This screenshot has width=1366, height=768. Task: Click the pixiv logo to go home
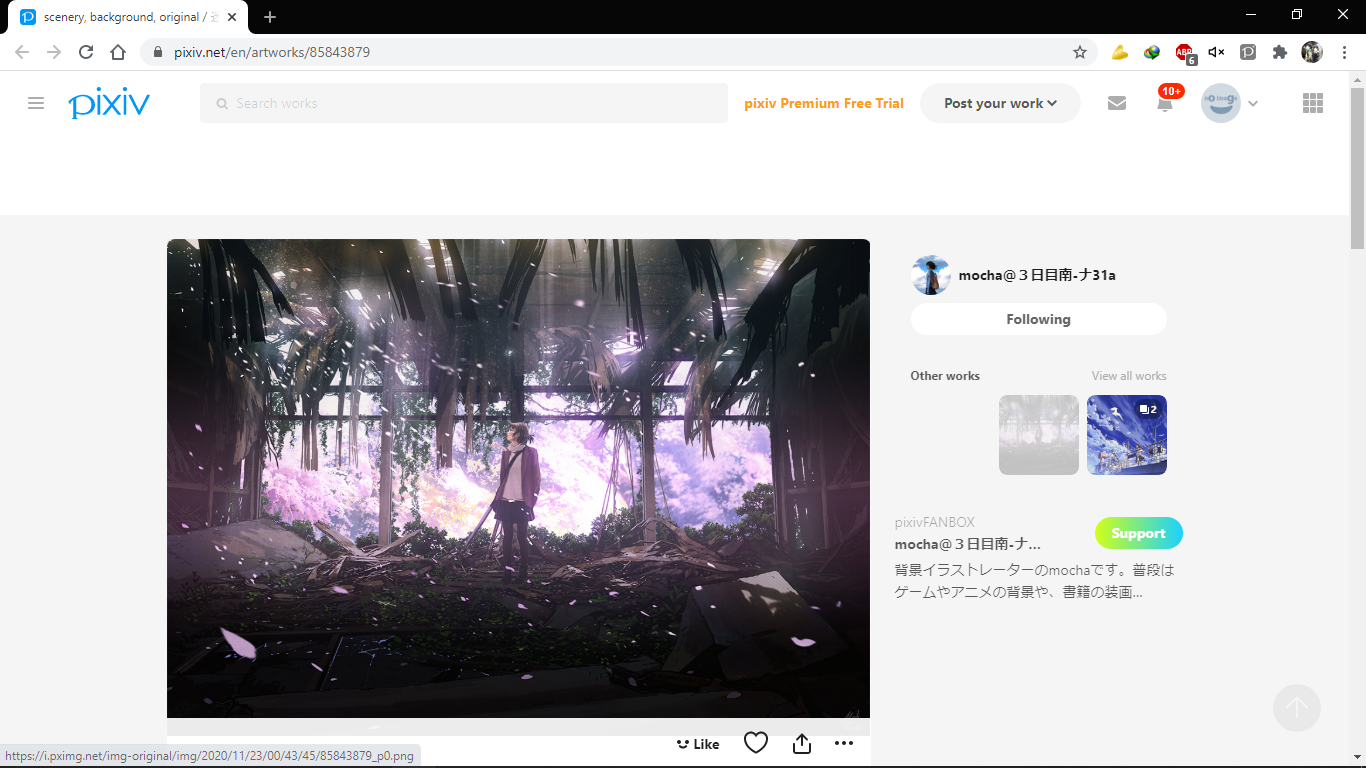(x=109, y=103)
